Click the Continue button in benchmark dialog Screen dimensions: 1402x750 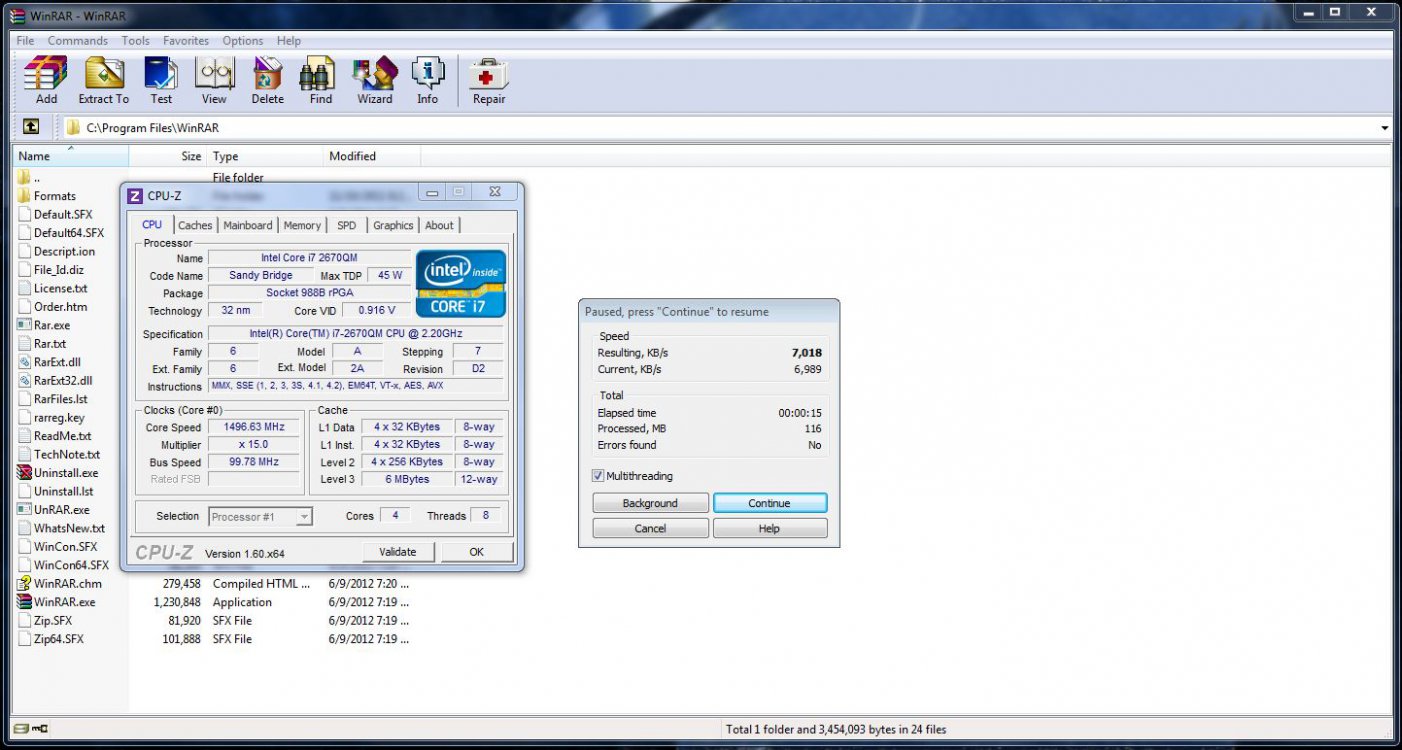point(770,503)
